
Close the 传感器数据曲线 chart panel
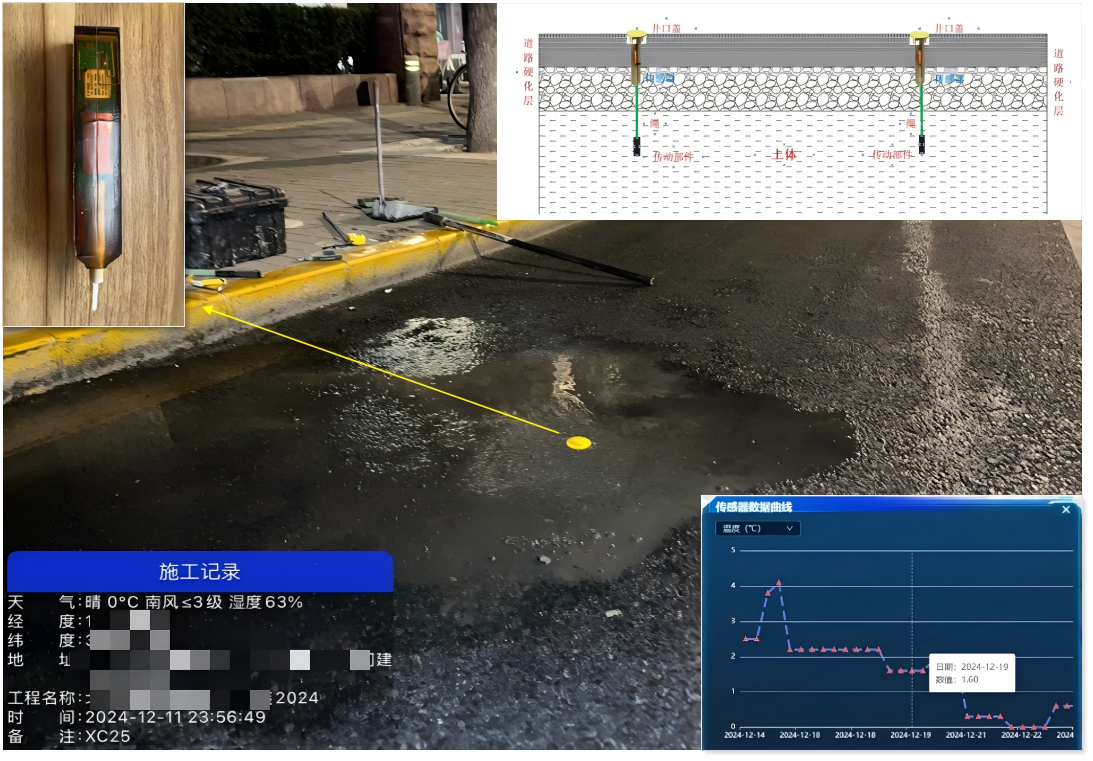(1065, 510)
